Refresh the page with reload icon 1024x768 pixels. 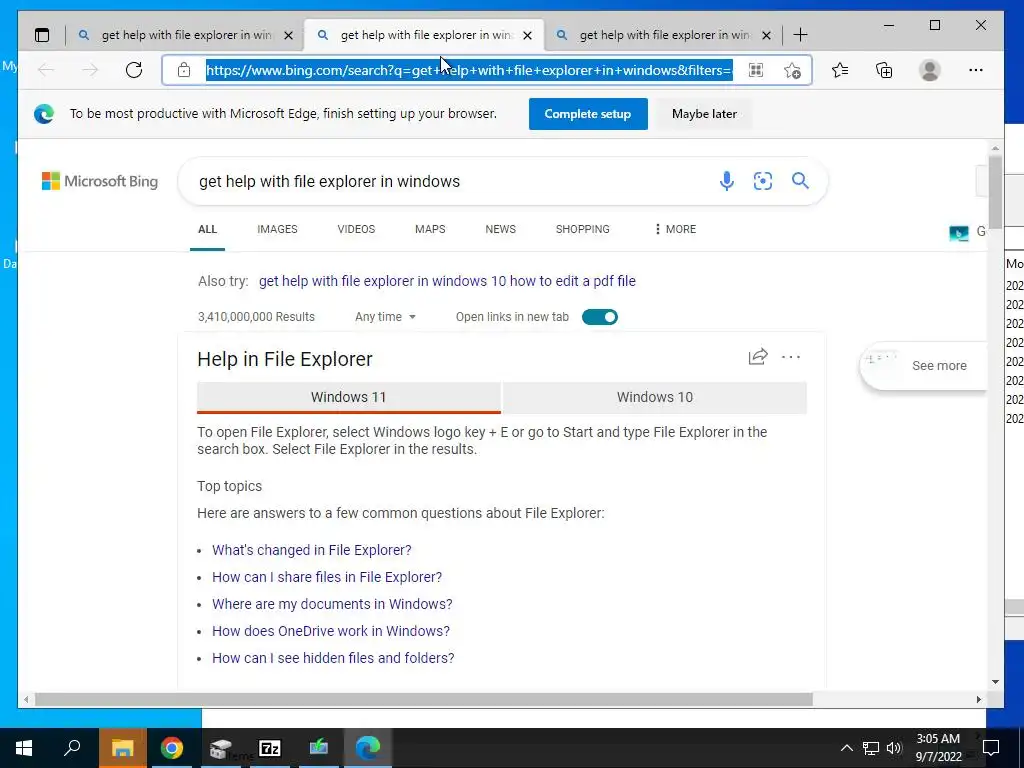pos(134,70)
